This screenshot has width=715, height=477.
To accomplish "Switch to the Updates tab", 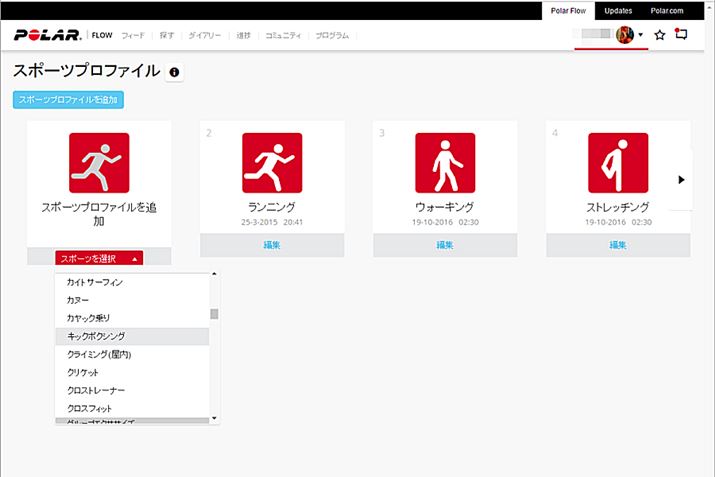I will tap(617, 10).
